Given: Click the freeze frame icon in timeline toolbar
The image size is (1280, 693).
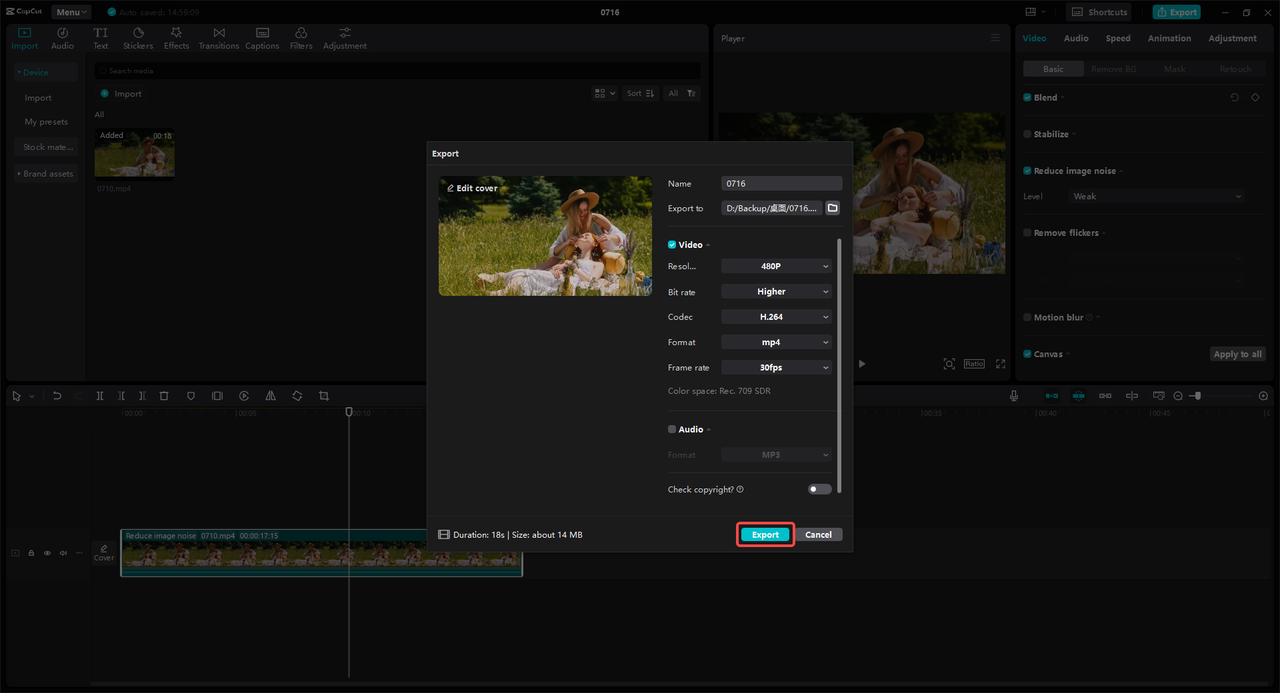Looking at the screenshot, I should point(217,396).
